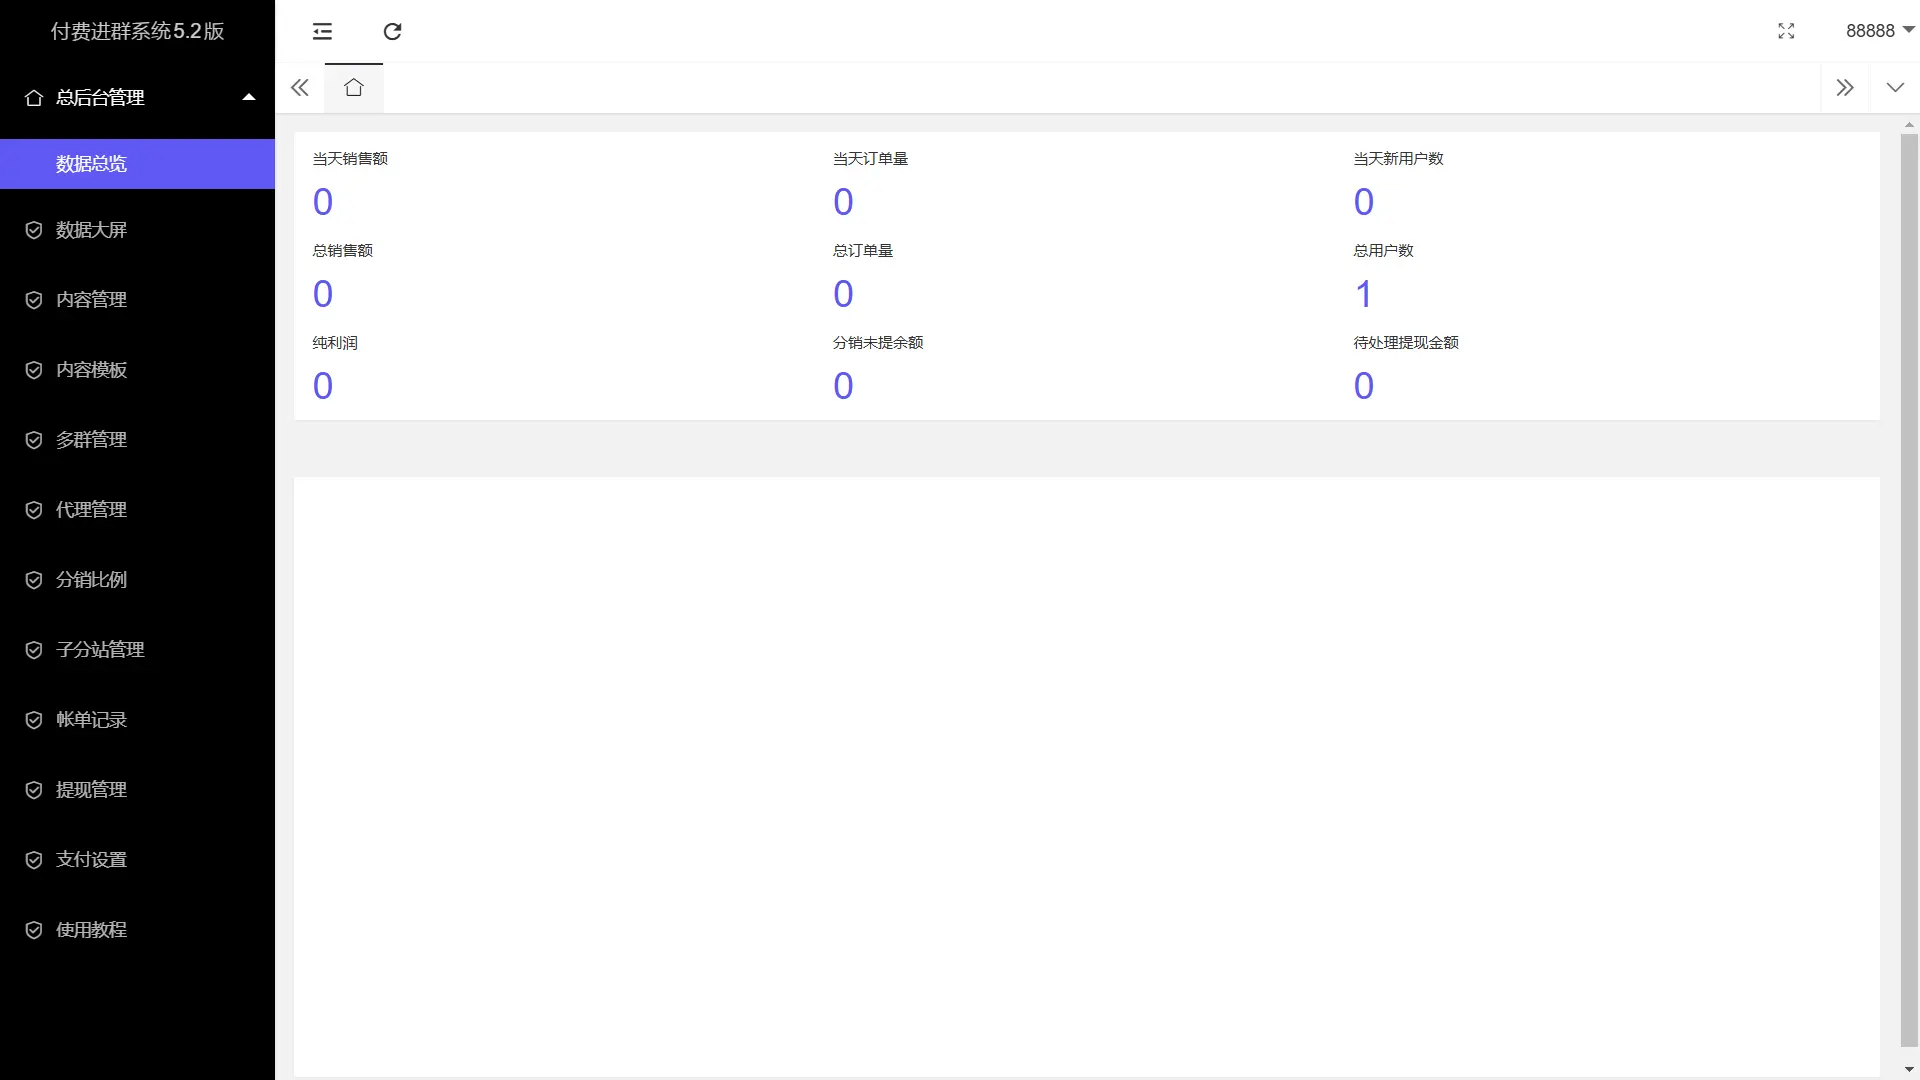Select the home tab icon
The height and width of the screenshot is (1080, 1920).
[x=353, y=88]
